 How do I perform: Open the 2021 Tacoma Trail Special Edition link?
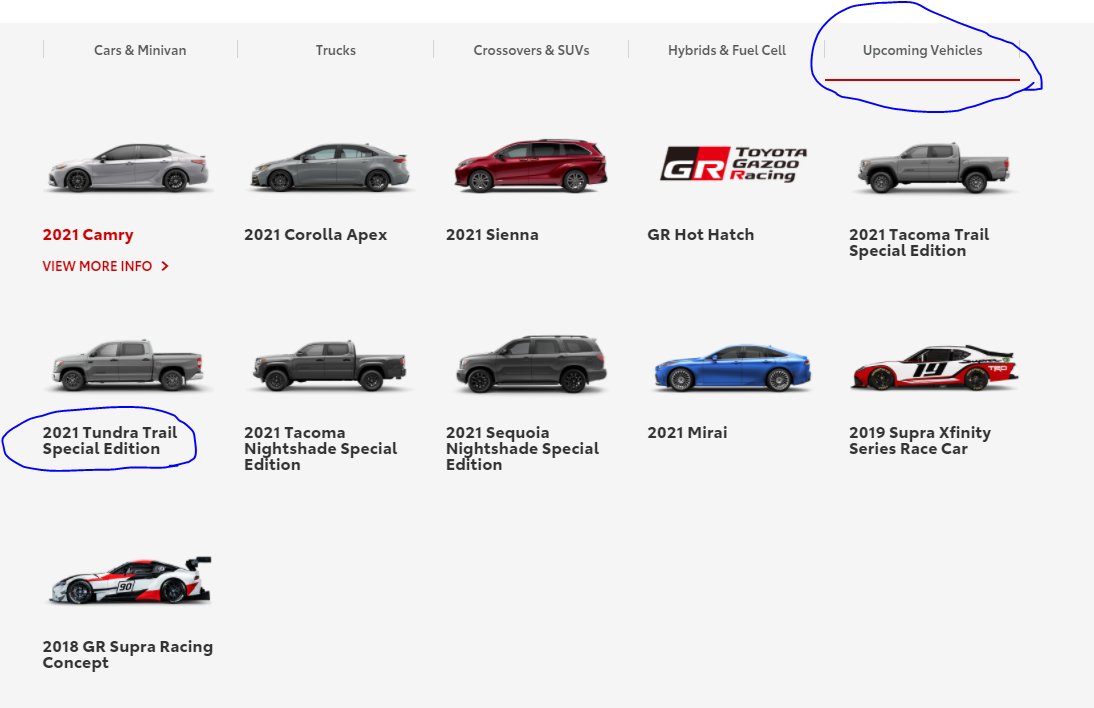[919, 243]
